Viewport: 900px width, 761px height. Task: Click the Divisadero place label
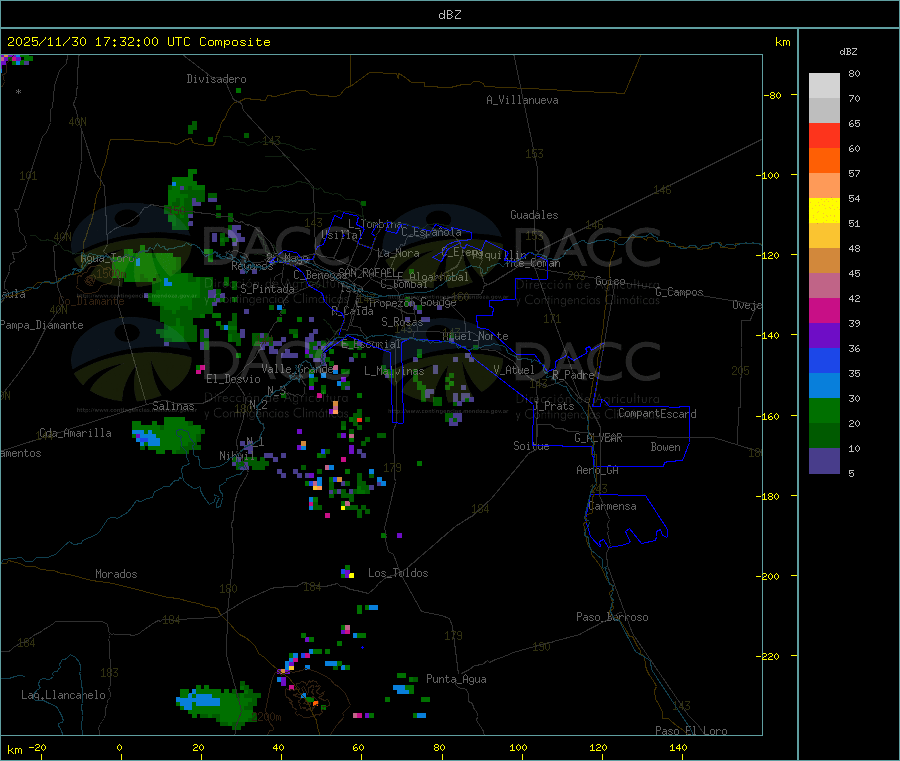click(x=216, y=79)
